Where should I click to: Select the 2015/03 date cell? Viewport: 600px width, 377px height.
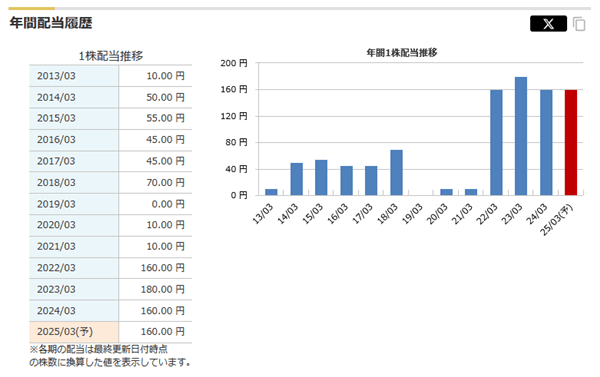point(74,118)
